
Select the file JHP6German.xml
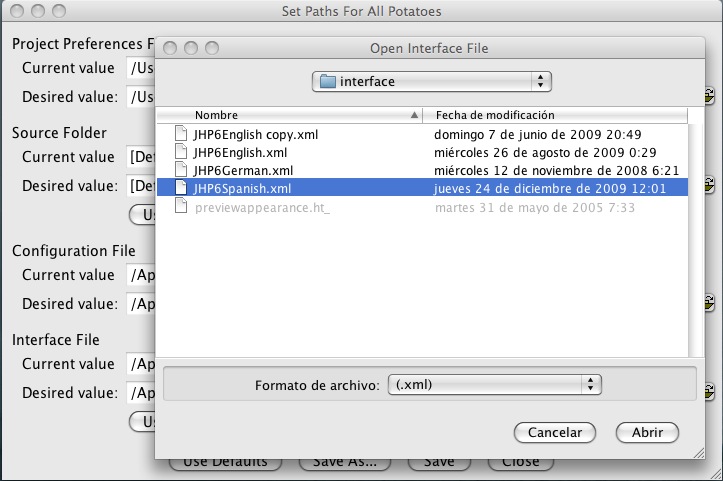point(243,170)
